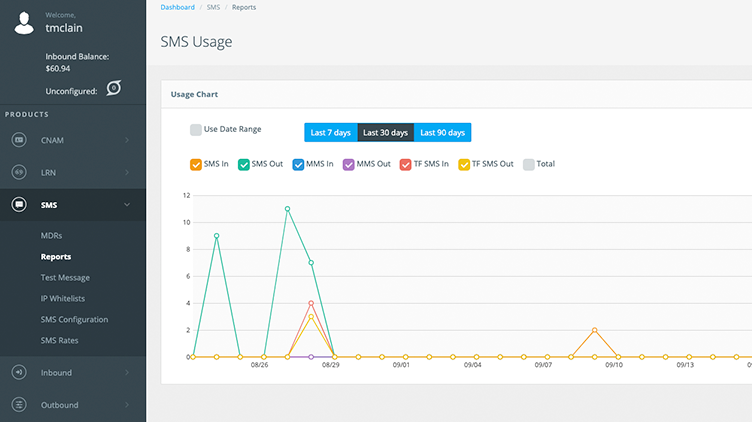The image size is (752, 422).
Task: Open the Unconfigured notifications icon
Action: pos(114,88)
